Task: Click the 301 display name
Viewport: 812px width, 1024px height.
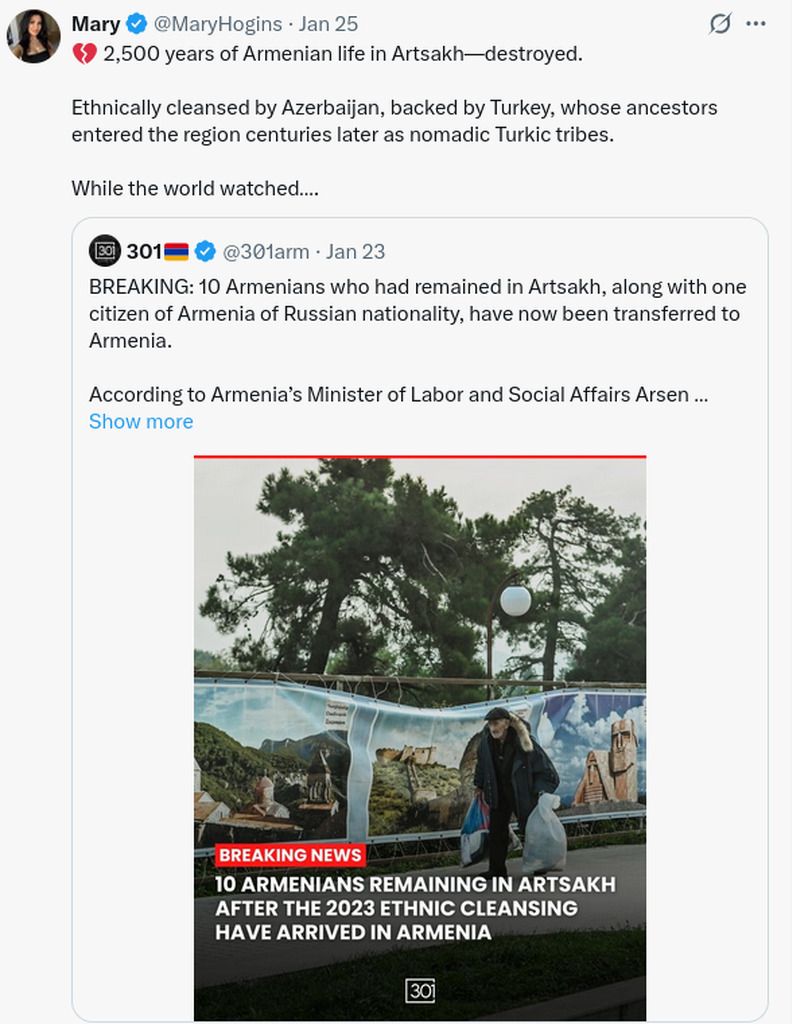Action: (x=143, y=251)
